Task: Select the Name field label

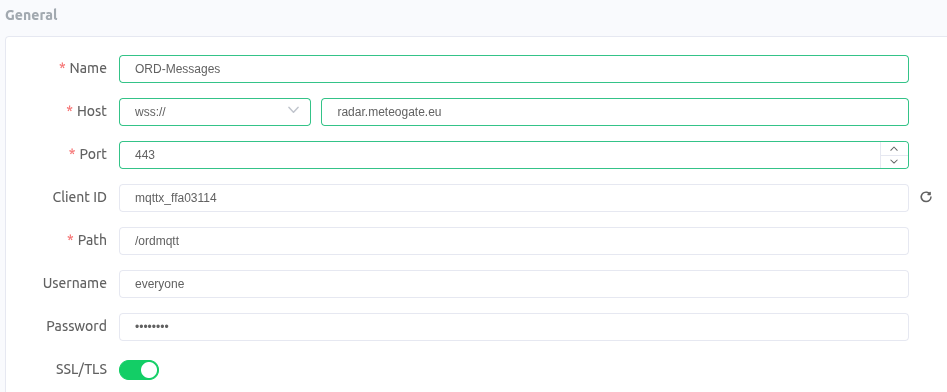Action: (x=88, y=68)
